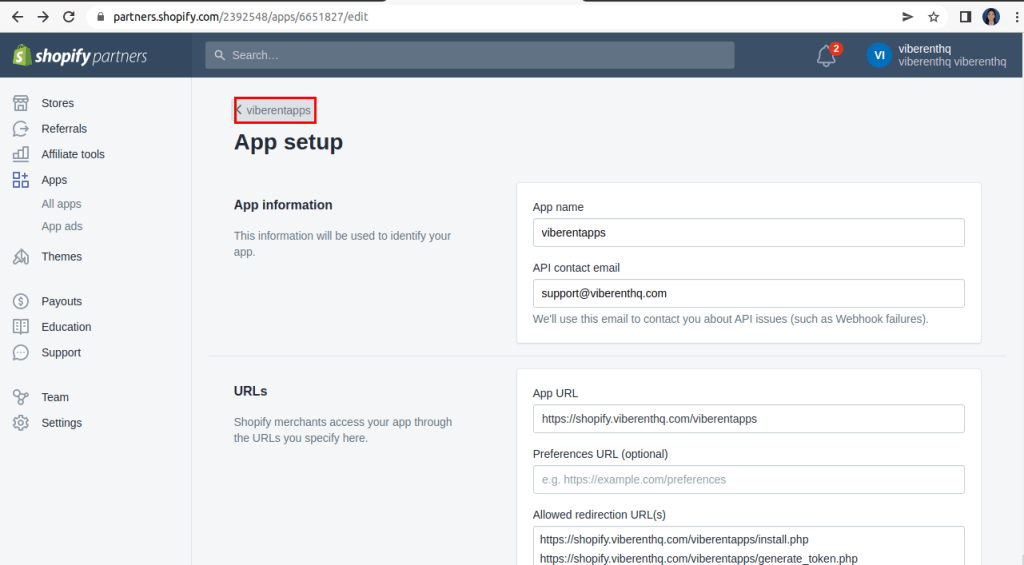
Task: Click the Shopify Partners search bar
Action: click(x=470, y=55)
